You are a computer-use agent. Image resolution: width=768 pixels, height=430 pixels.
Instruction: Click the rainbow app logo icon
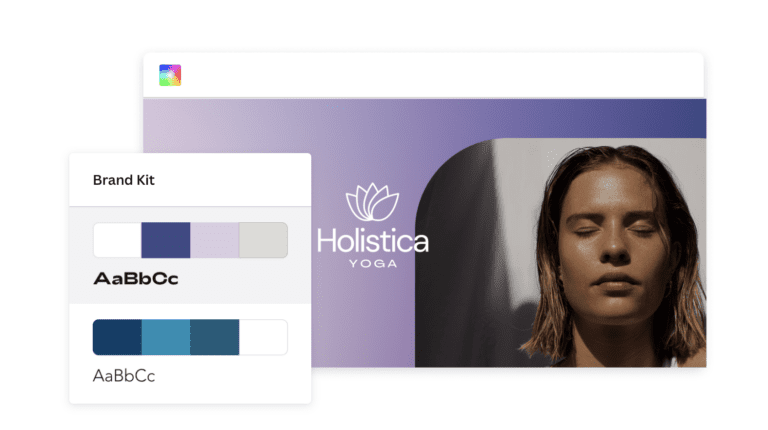(170, 75)
